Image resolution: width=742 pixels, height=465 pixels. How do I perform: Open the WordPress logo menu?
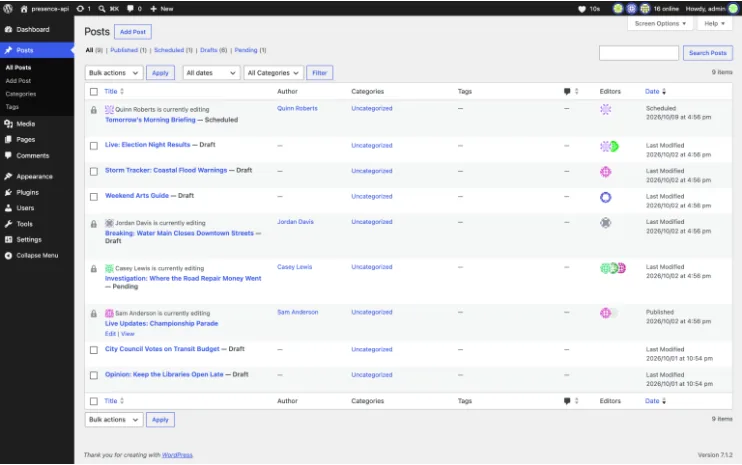click(x=8, y=9)
